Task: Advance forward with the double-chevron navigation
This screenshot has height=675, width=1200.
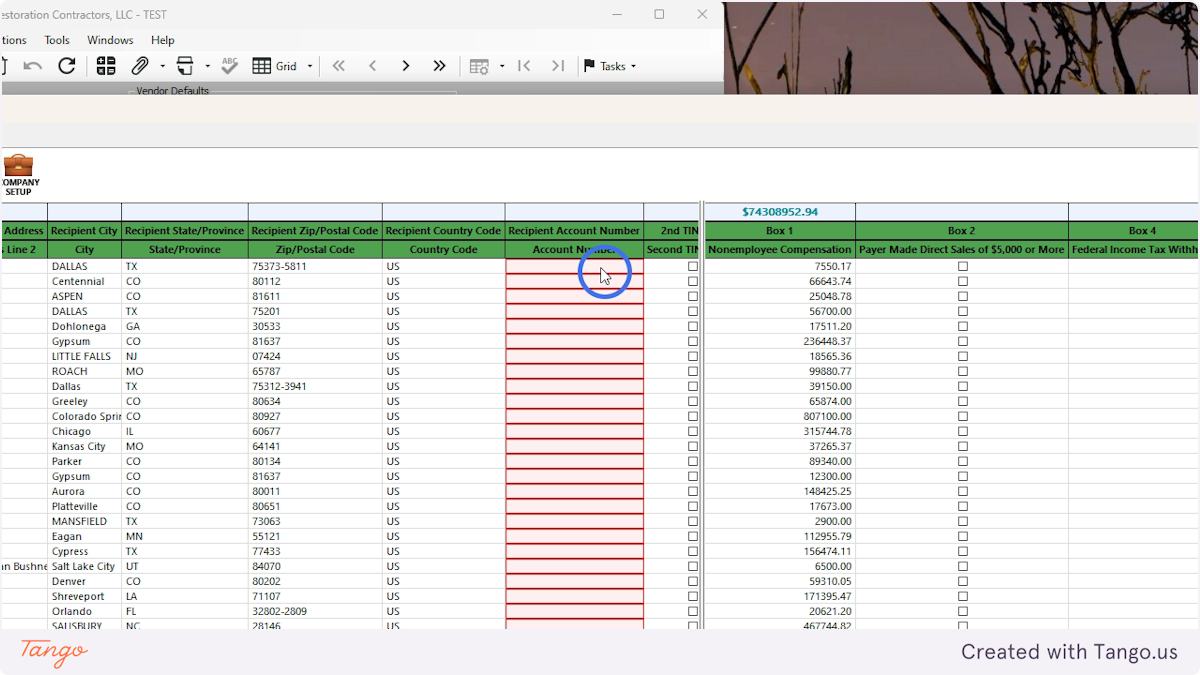Action: (439, 66)
